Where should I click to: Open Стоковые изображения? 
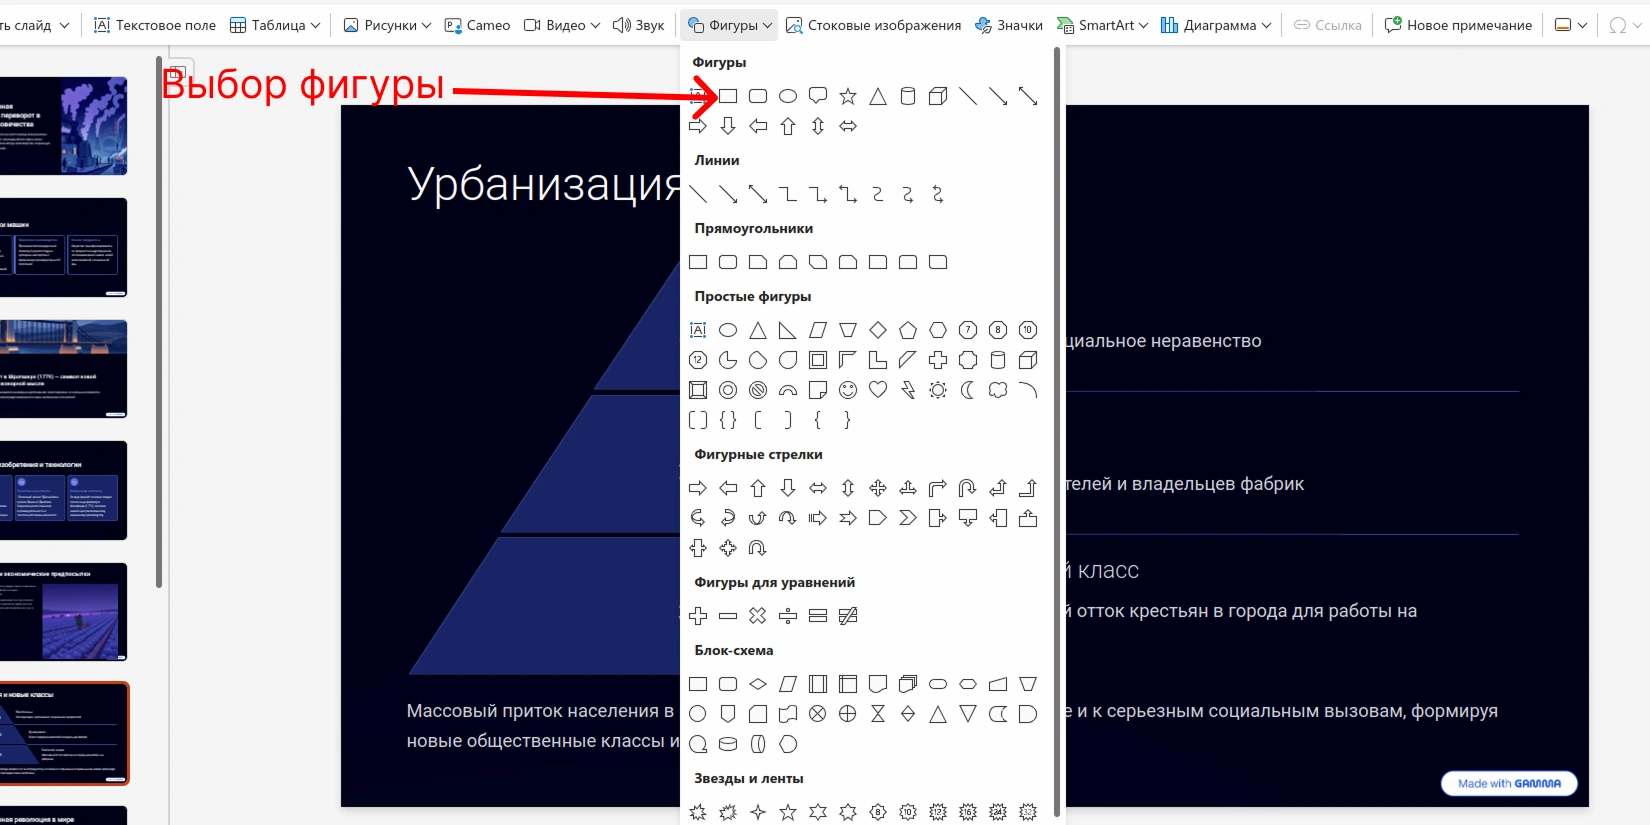point(873,25)
